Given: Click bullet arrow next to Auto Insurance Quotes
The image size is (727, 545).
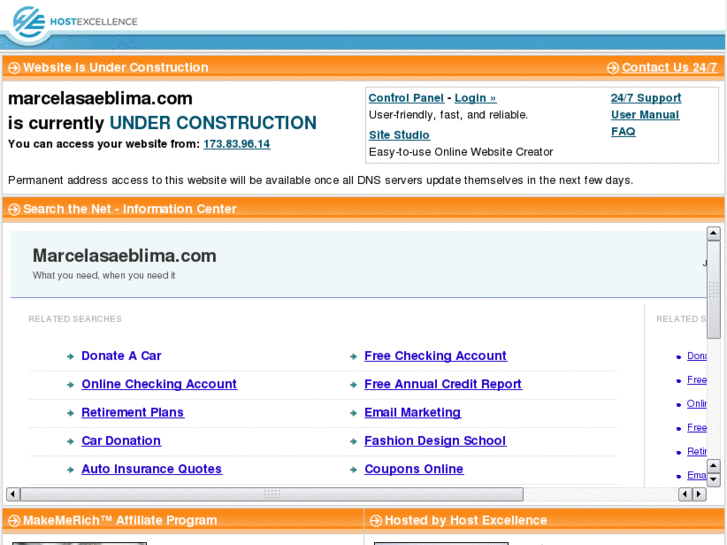Looking at the screenshot, I should pyautogui.click(x=70, y=470).
